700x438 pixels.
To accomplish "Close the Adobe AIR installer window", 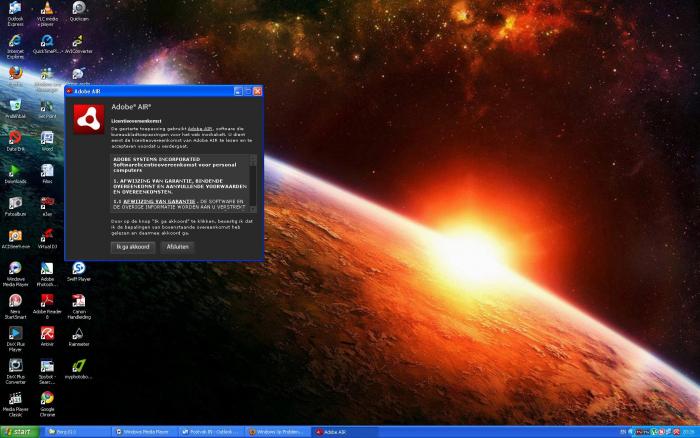I will [258, 91].
